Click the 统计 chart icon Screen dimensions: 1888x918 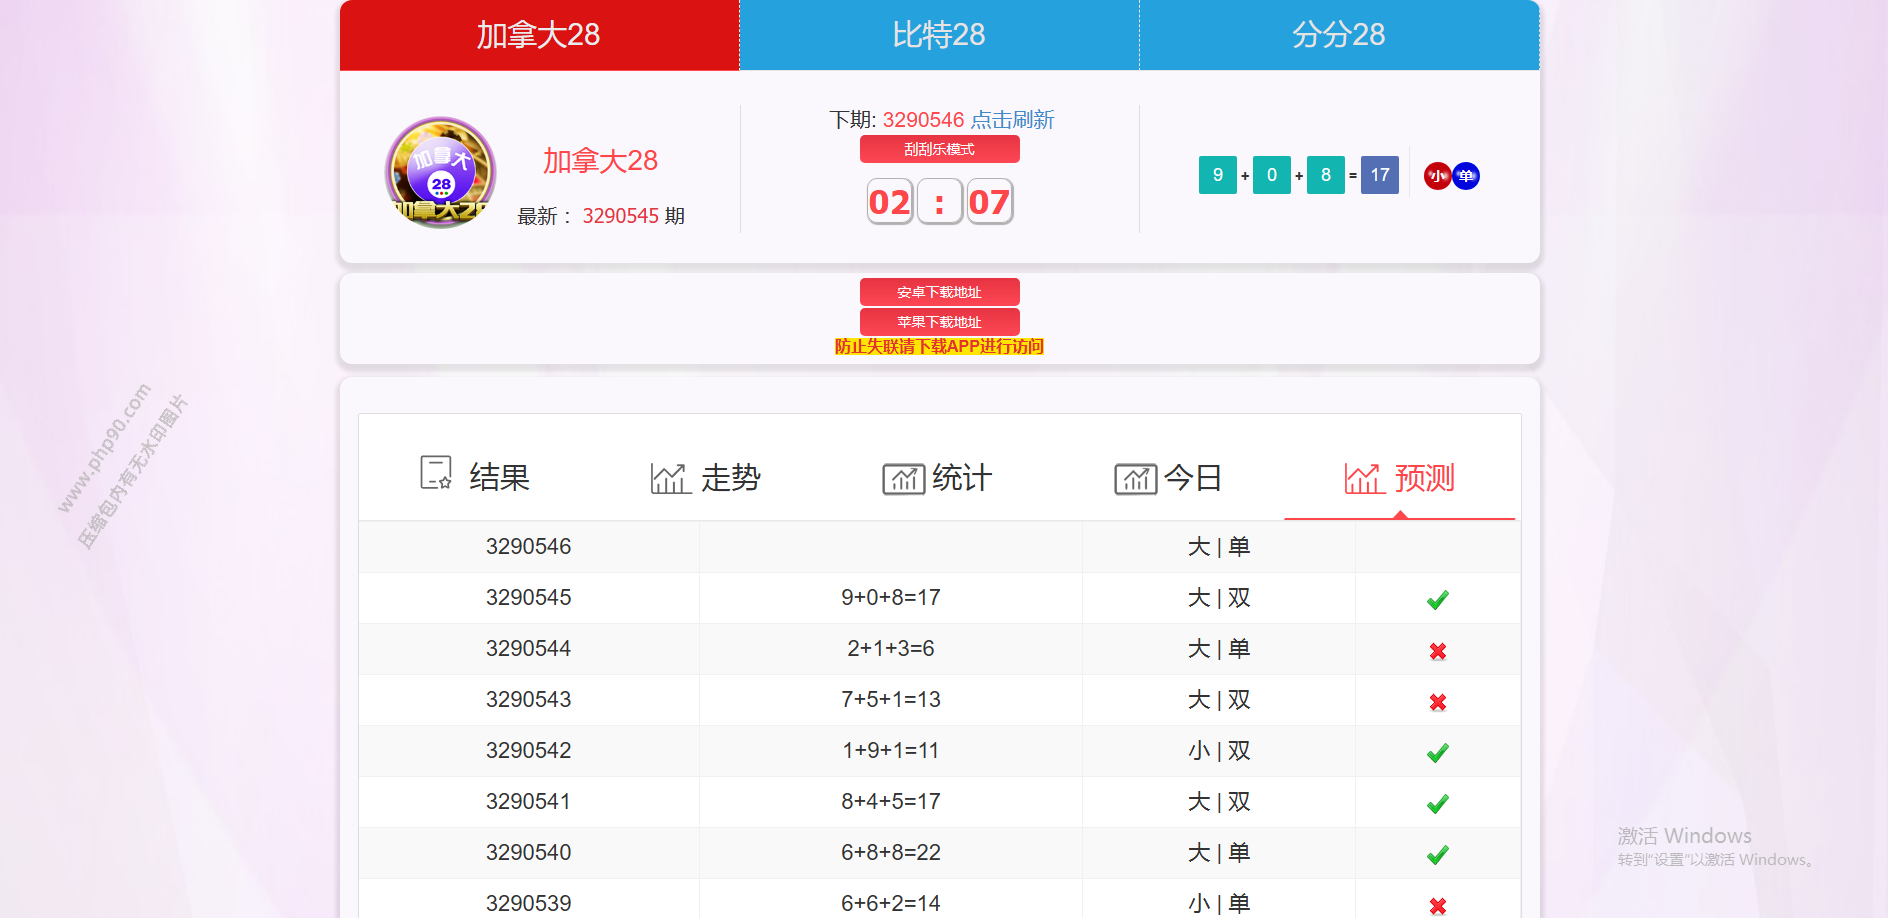pos(903,479)
